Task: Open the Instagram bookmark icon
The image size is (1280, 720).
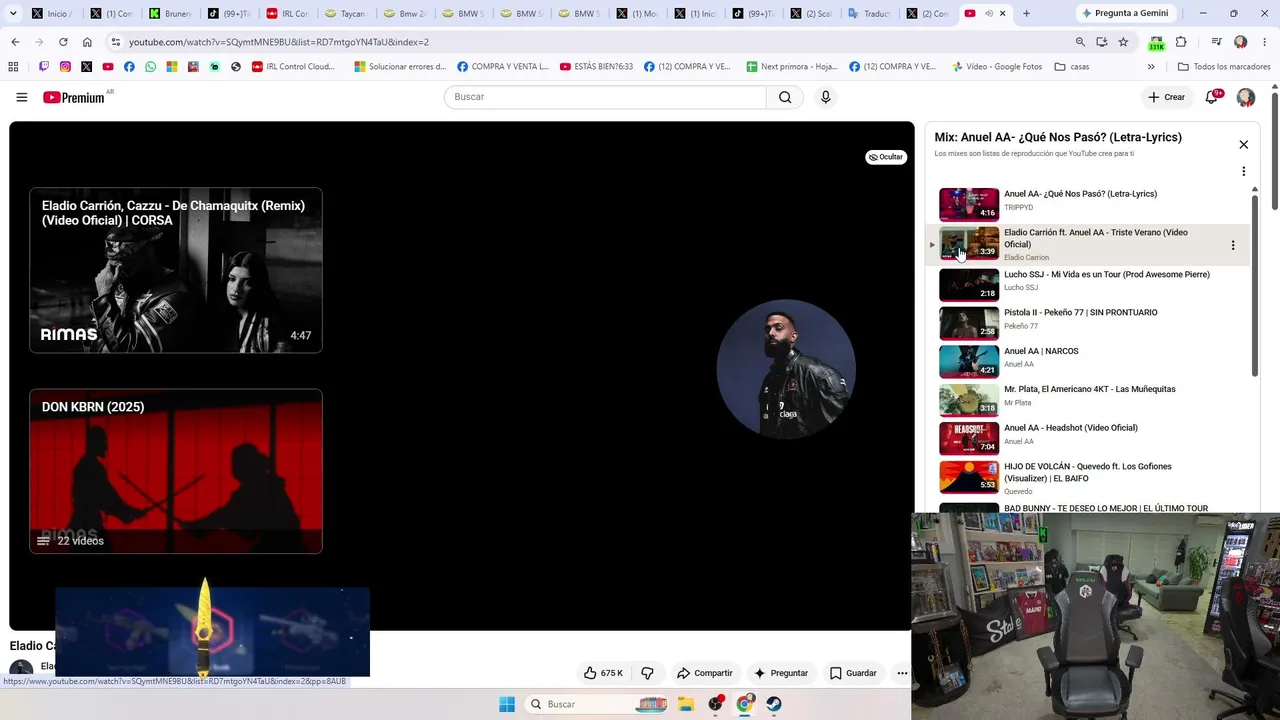Action: click(65, 67)
